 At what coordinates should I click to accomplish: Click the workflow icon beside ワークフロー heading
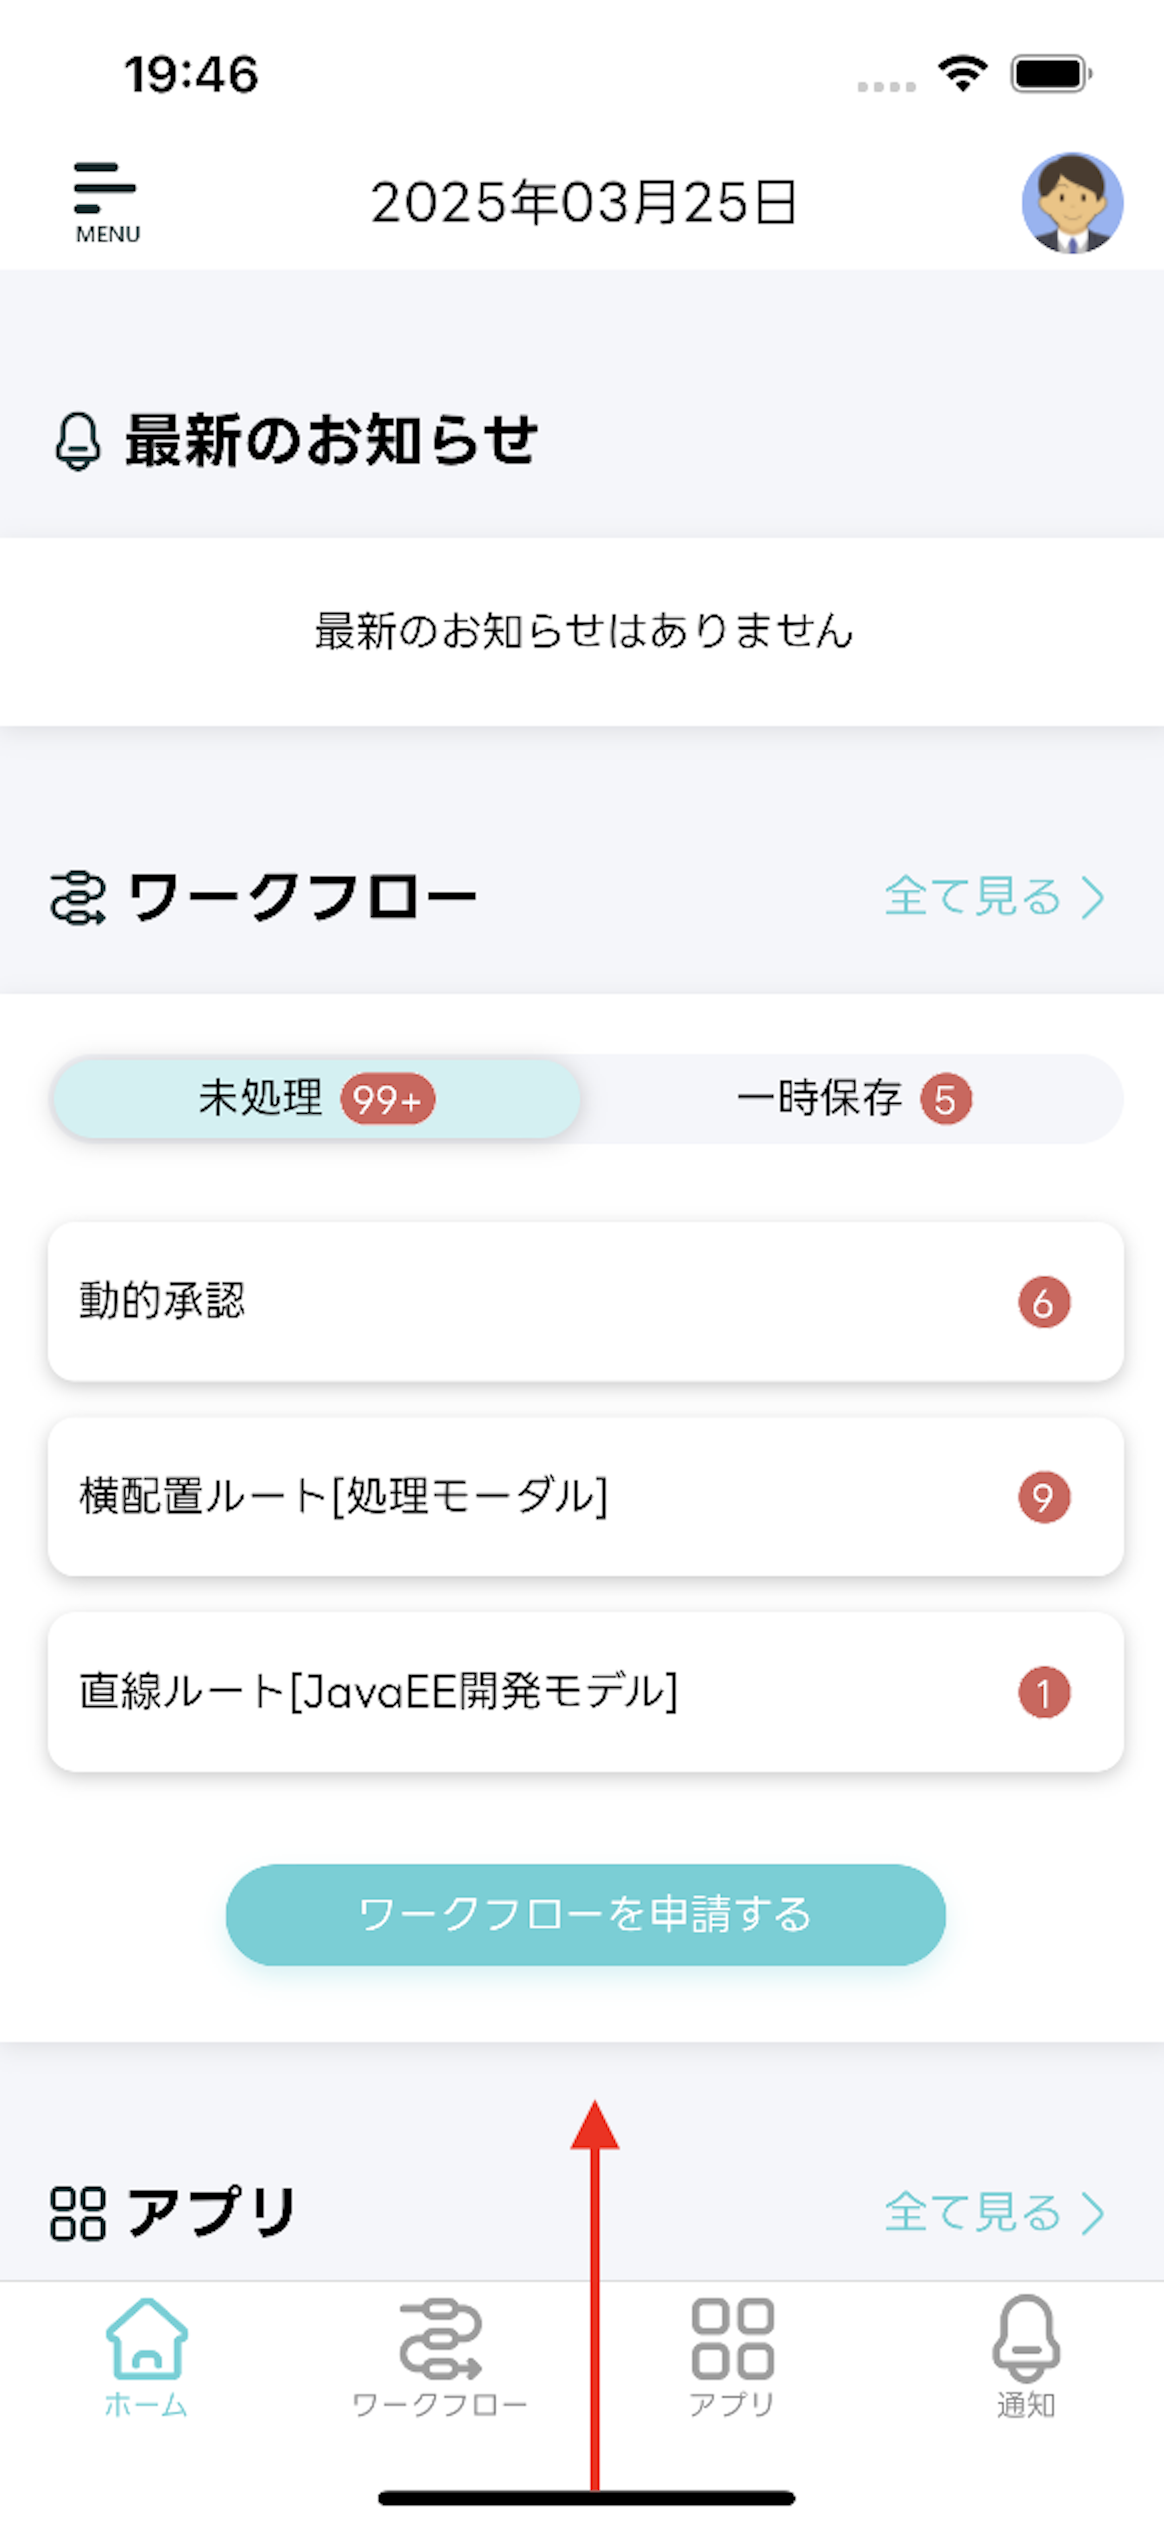pyautogui.click(x=78, y=897)
